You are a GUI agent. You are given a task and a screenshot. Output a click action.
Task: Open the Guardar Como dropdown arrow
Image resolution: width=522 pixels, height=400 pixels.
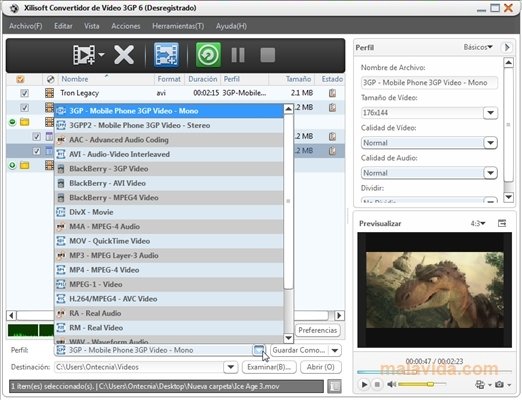pos(335,350)
